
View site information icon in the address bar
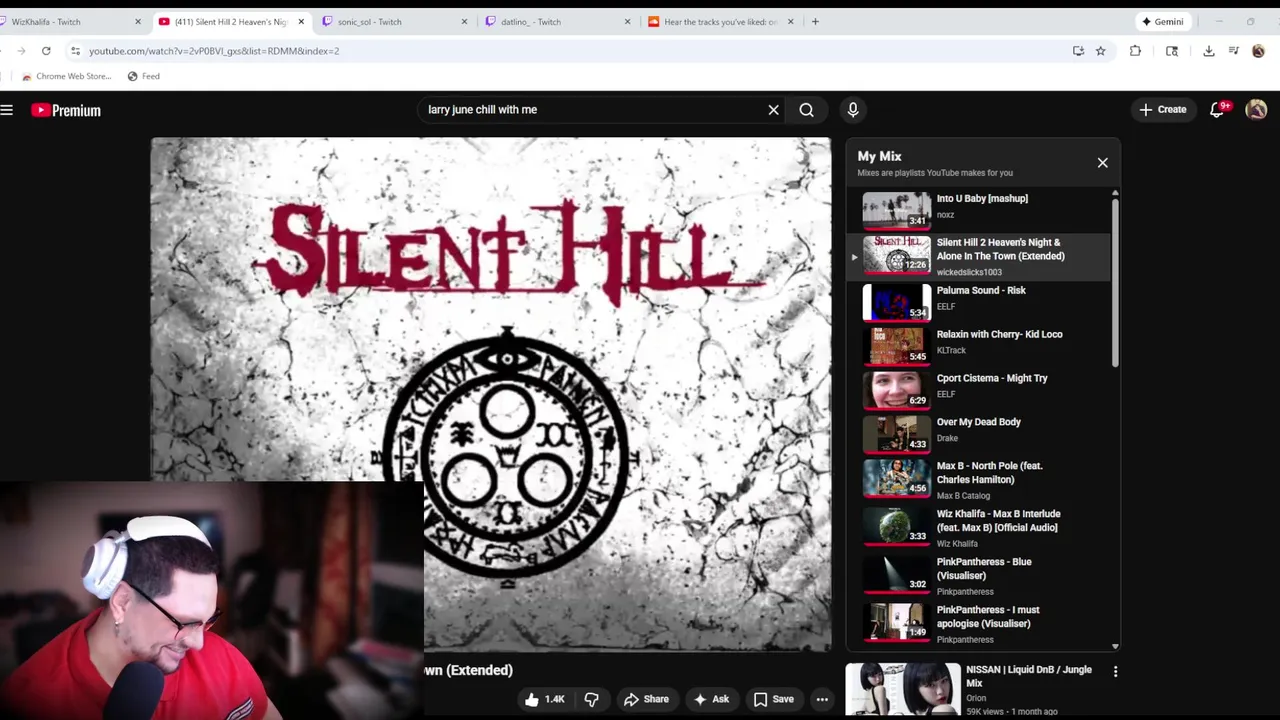pyautogui.click(x=75, y=51)
